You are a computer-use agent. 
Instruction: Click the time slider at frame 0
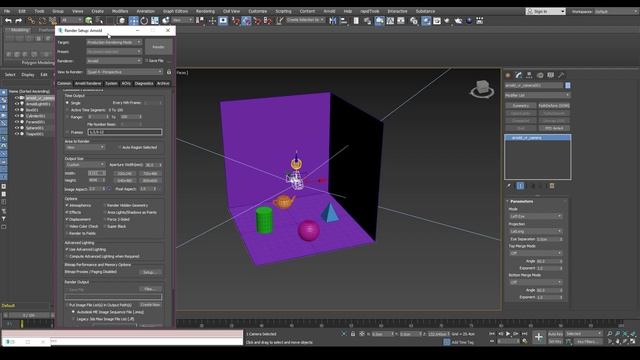29,315
